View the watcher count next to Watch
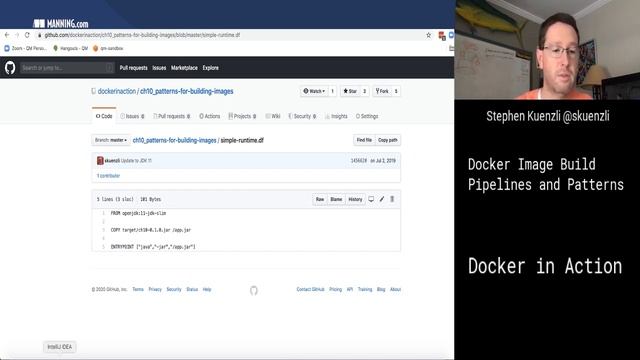640x360 pixels. pos(332,91)
